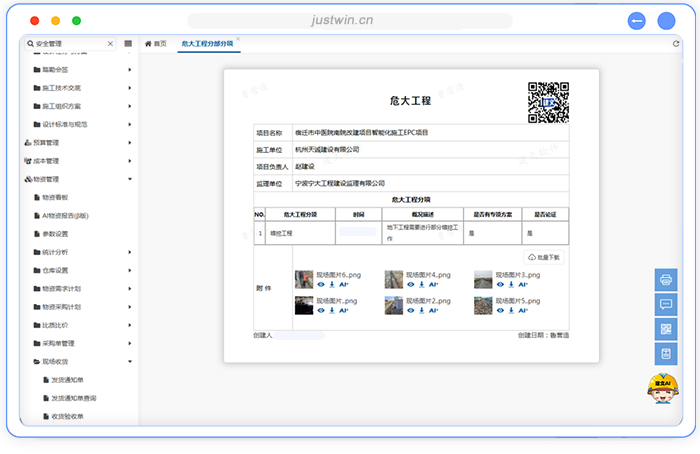700x454 pixels.
Task: Toggle the sidebar menu collapse icon
Action: click(x=128, y=44)
